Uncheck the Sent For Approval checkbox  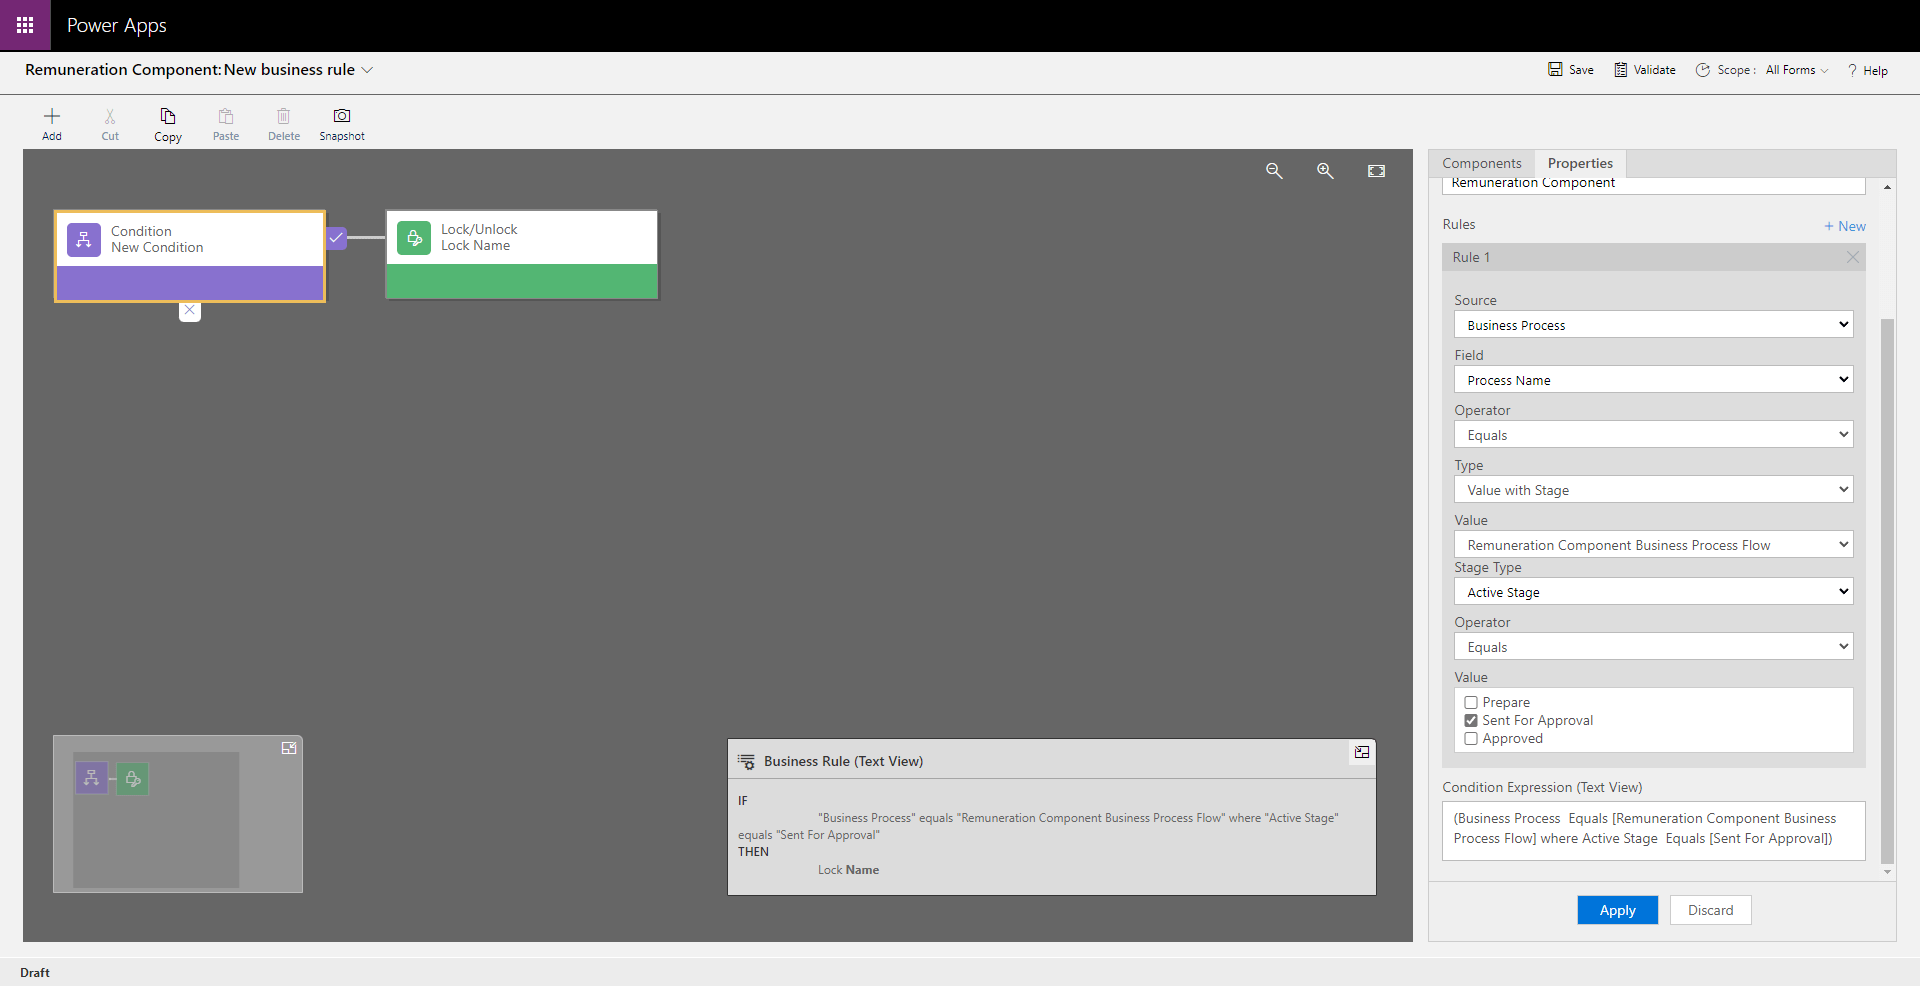coord(1471,721)
